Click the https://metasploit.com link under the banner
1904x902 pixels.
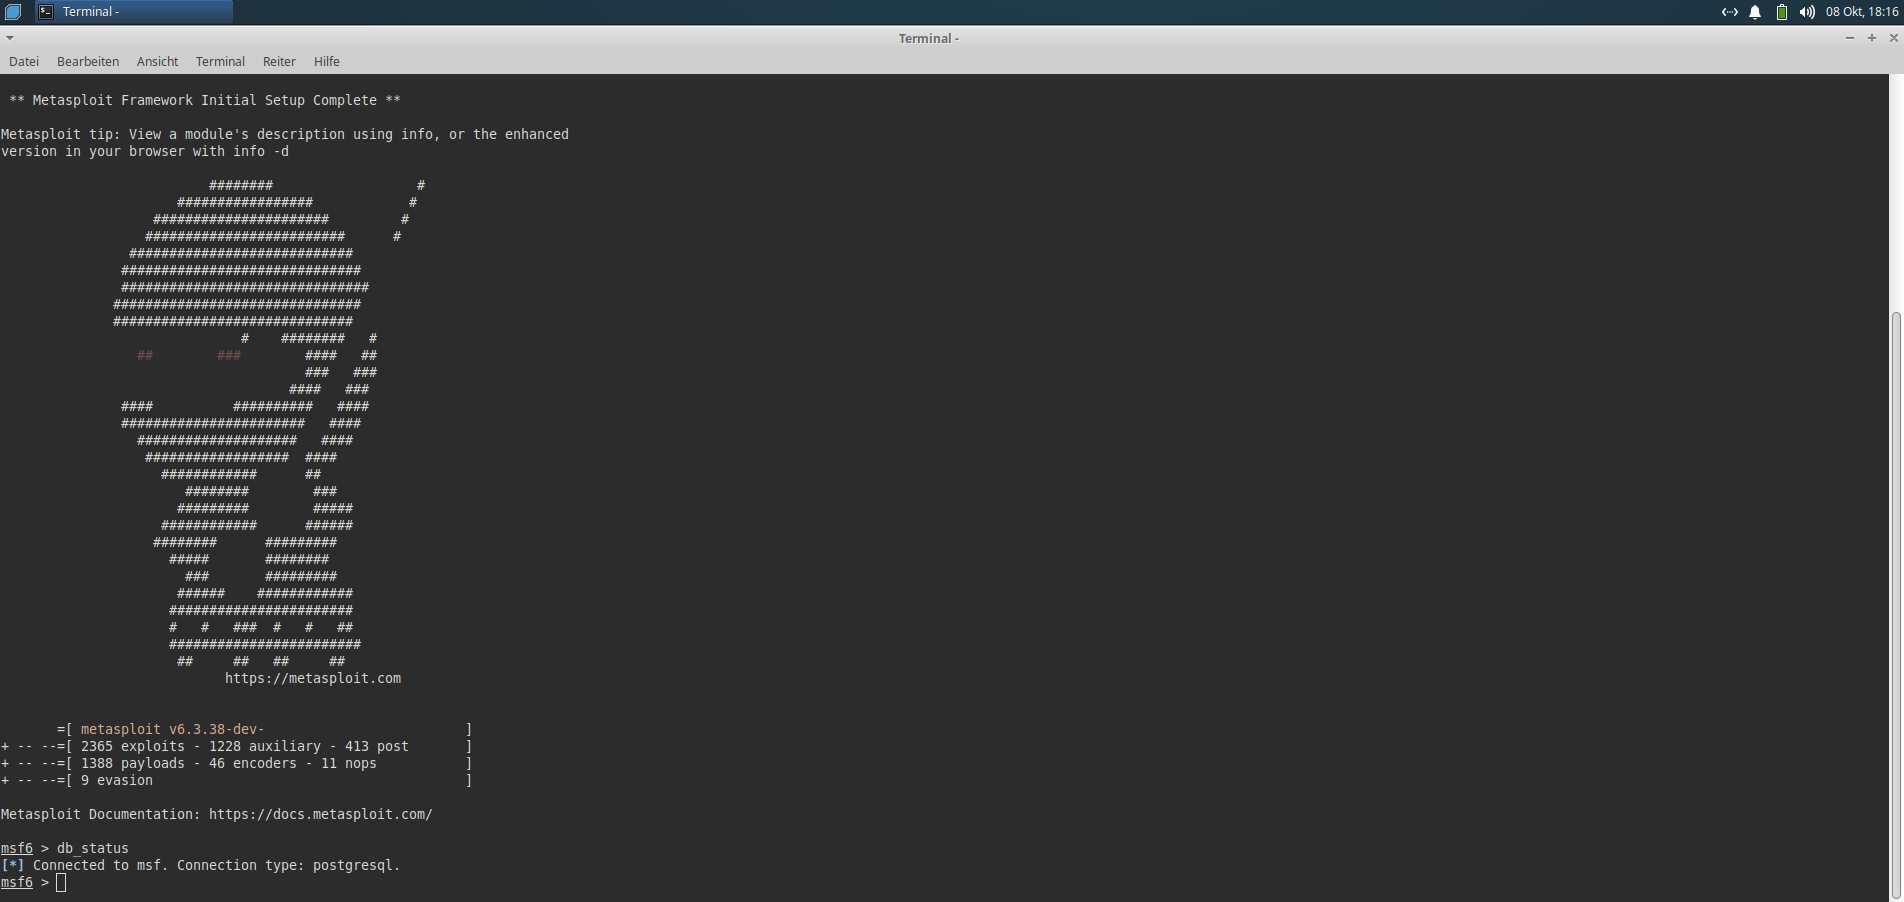tap(312, 678)
